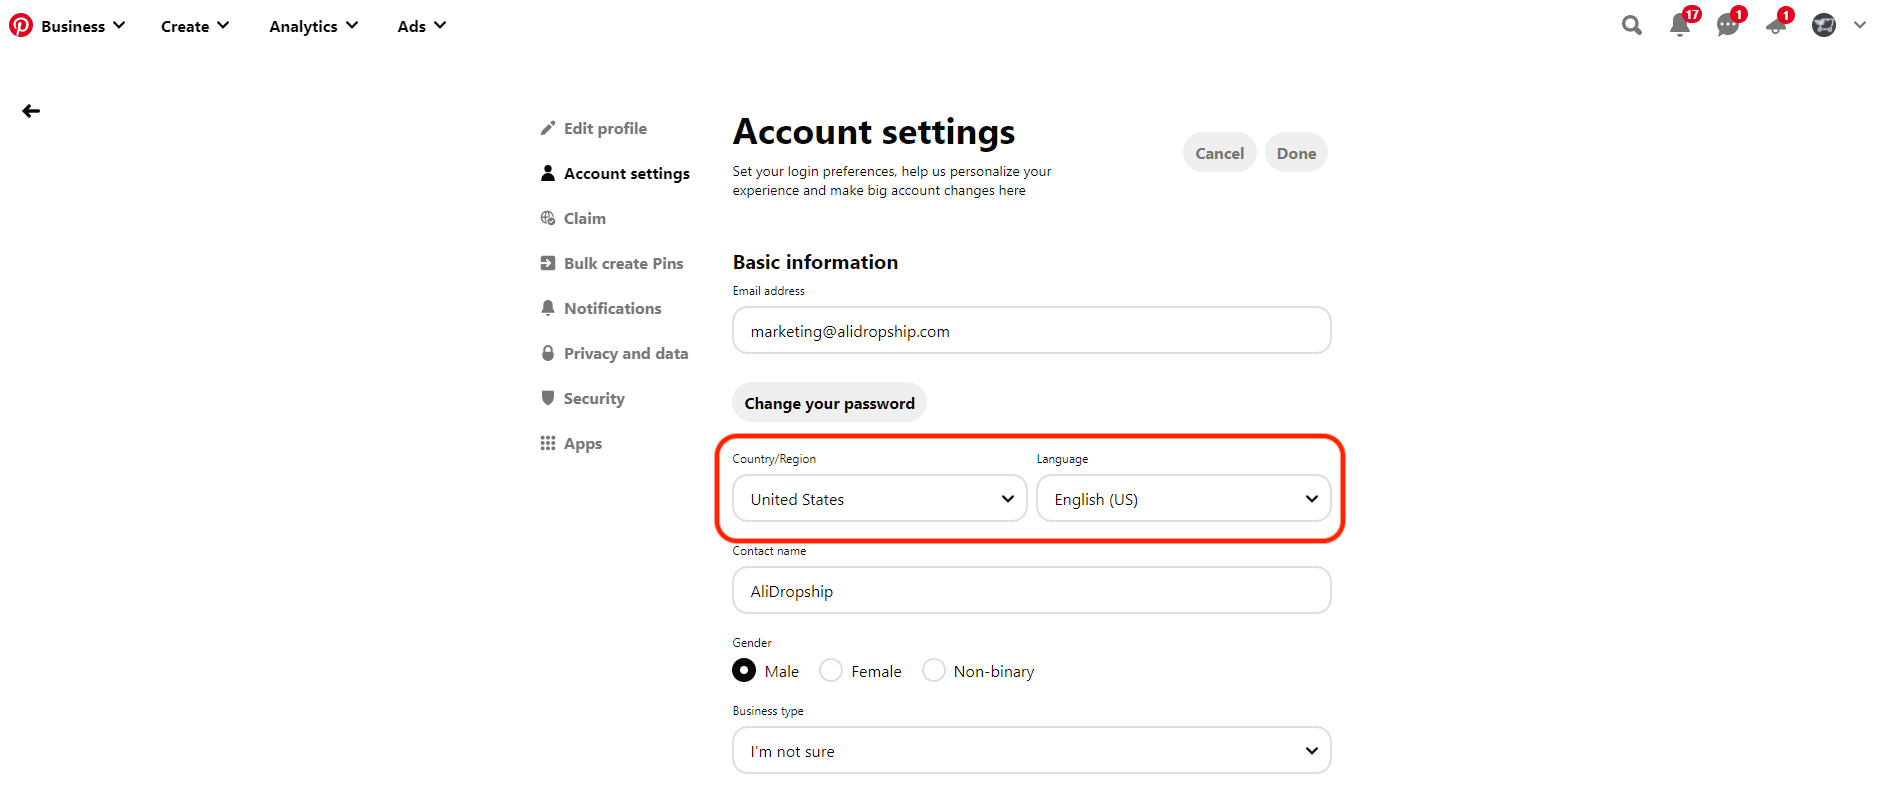
Task: Open notifications bell icon
Action: click(1679, 26)
